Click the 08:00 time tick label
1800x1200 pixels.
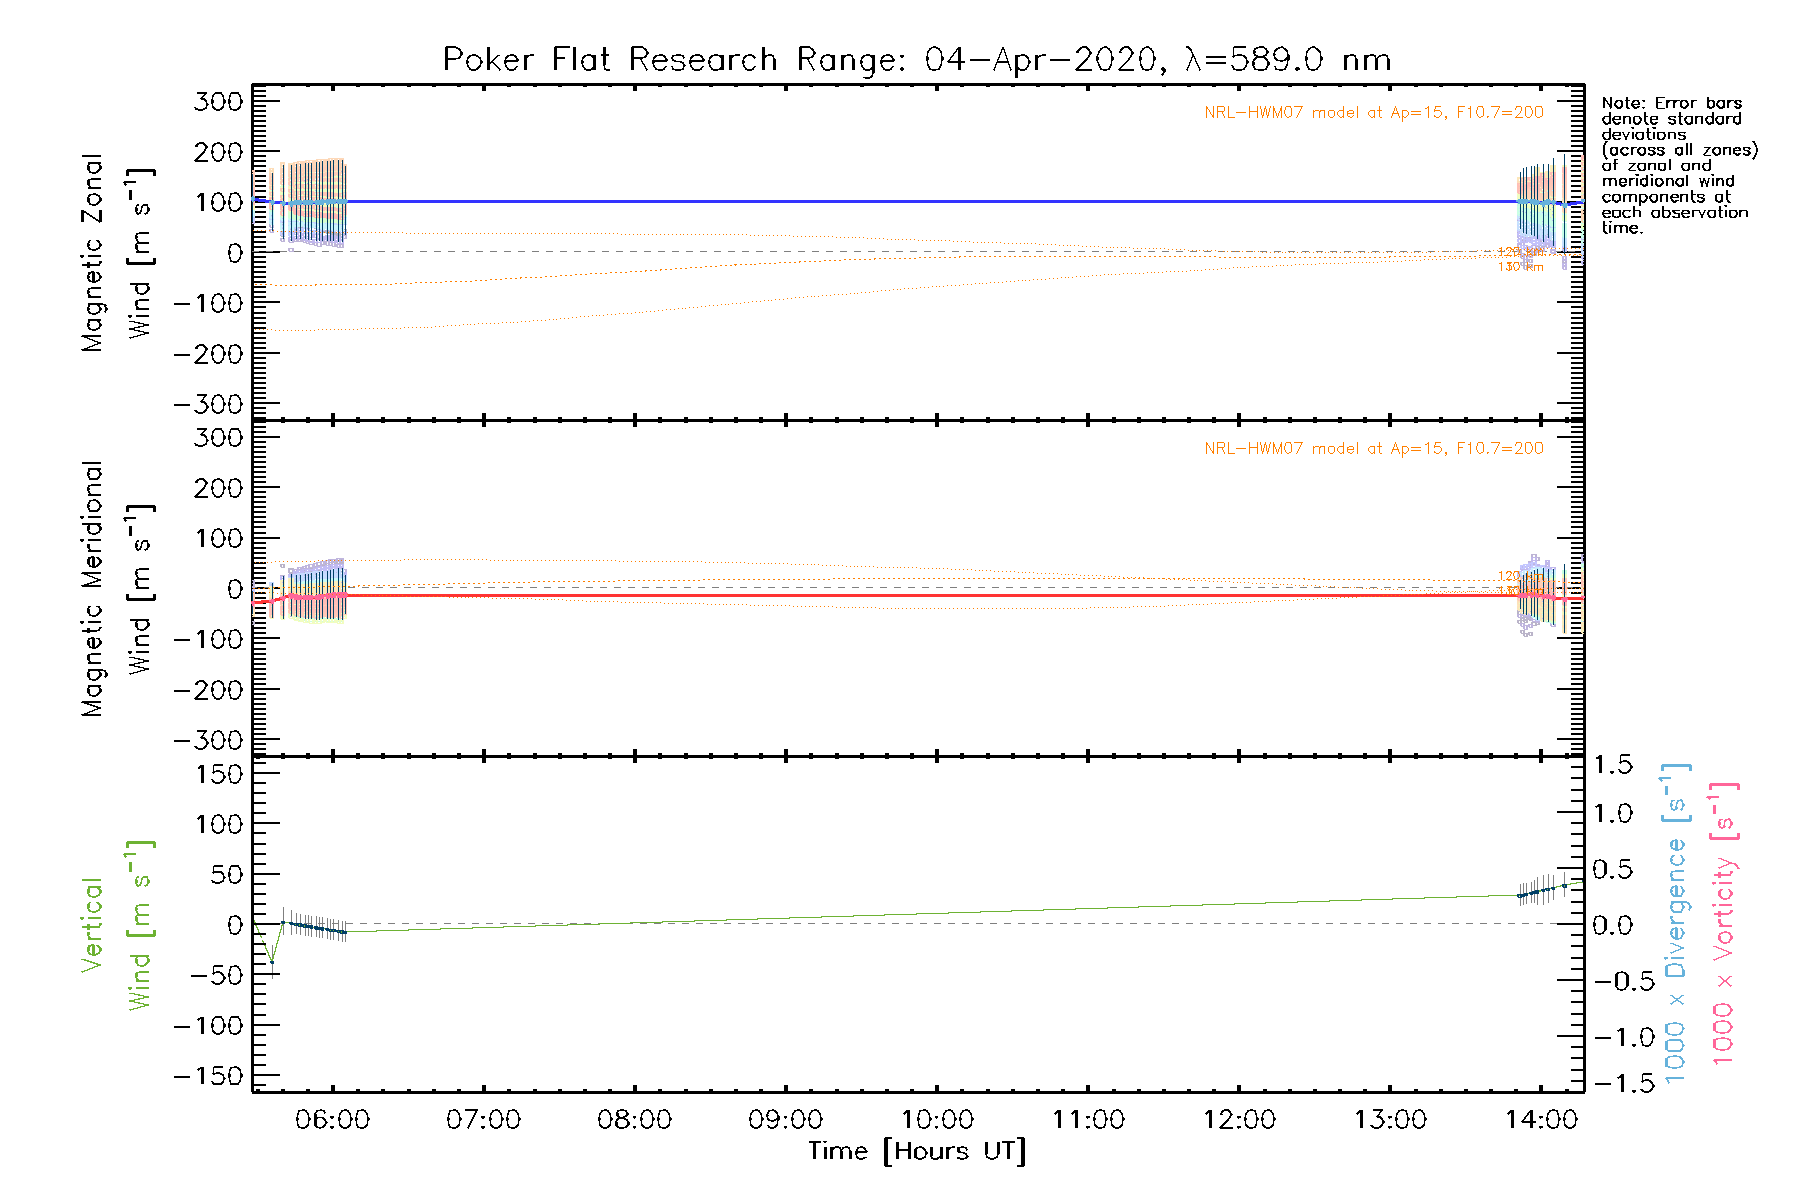[x=634, y=1120]
